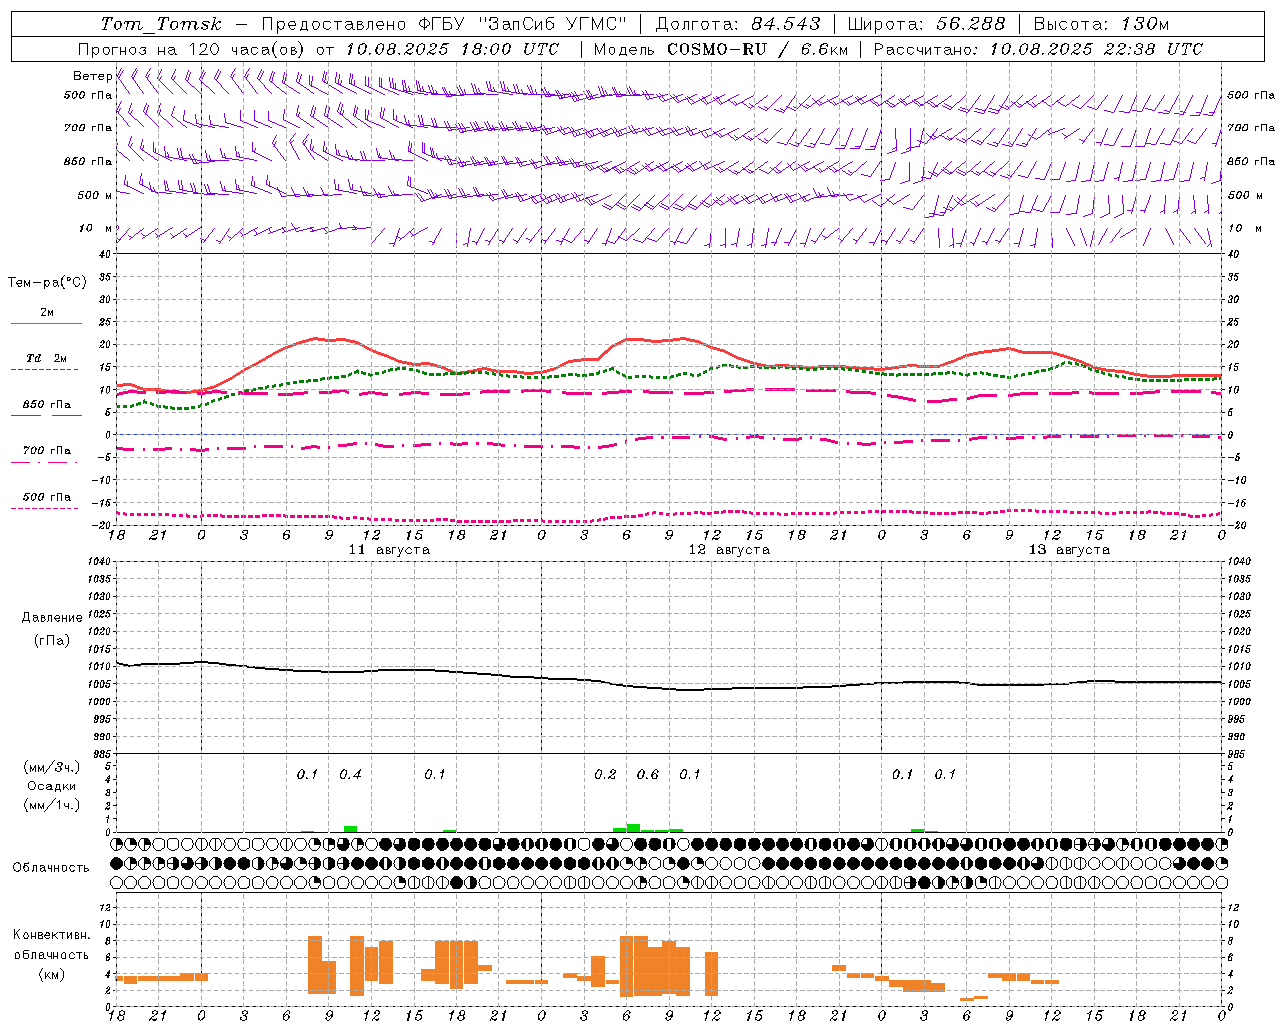The height and width of the screenshot is (1024, 1280).
Task: Click the 'Осадки' precipitation label
Action: (52, 786)
